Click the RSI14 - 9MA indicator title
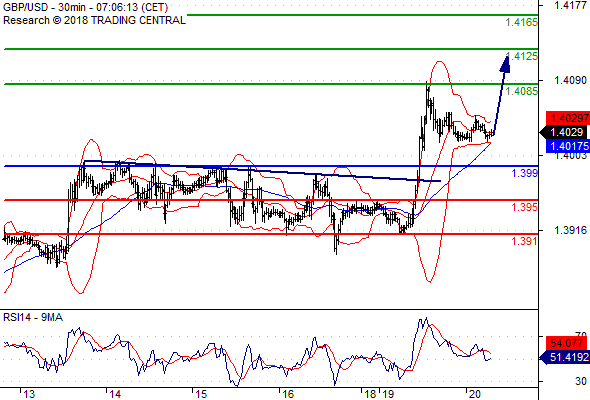 33,318
